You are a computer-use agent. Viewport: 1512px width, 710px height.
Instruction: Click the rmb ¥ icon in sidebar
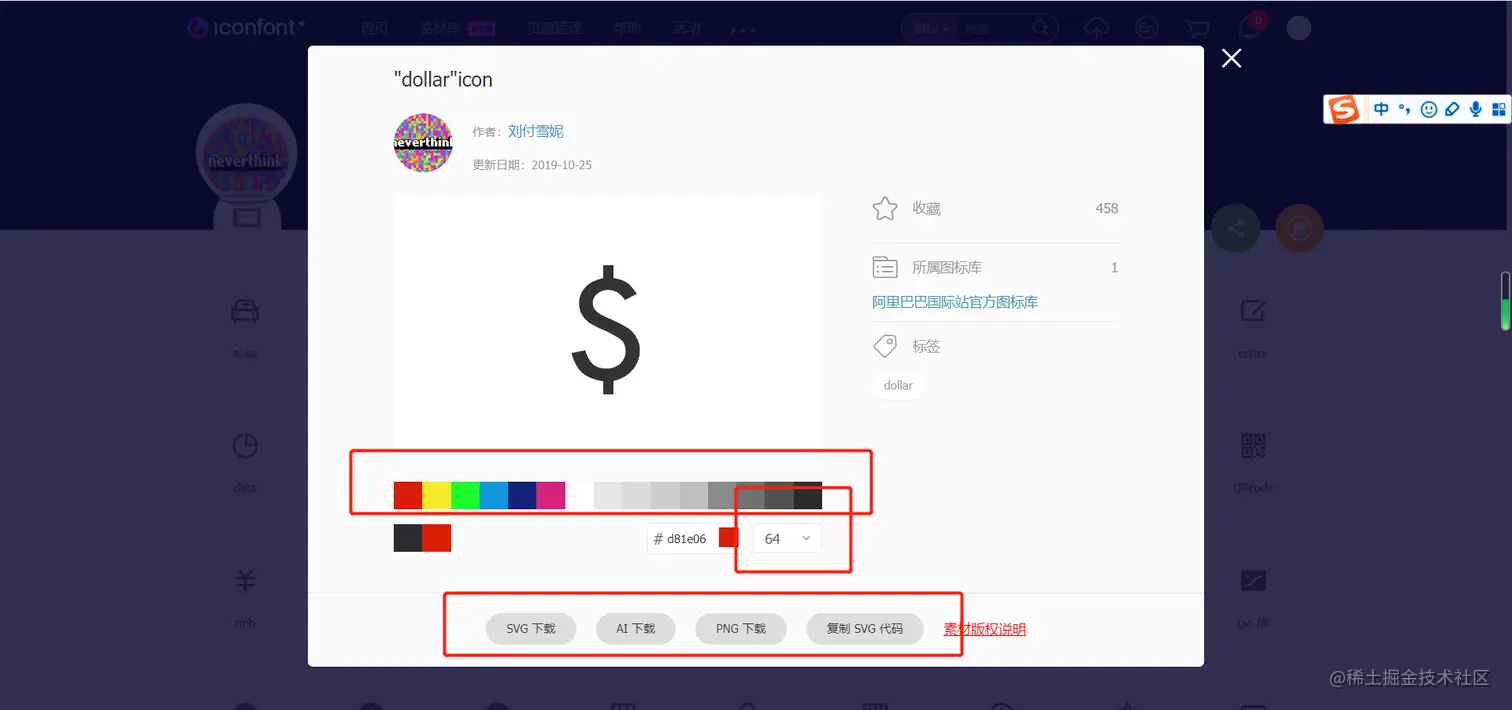244,581
